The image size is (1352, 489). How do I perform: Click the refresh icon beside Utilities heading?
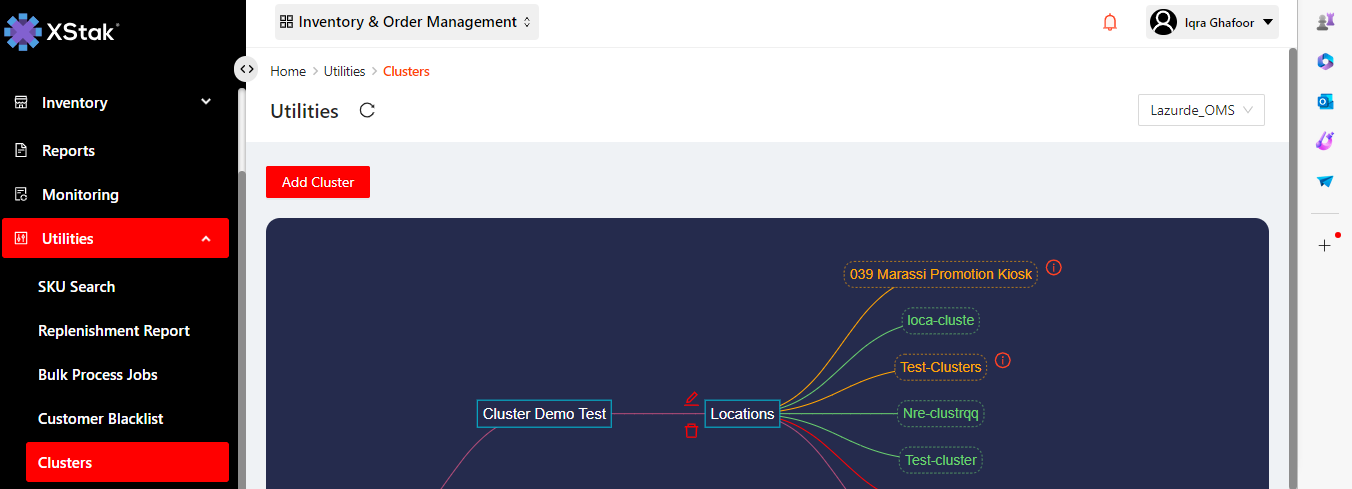click(x=367, y=111)
